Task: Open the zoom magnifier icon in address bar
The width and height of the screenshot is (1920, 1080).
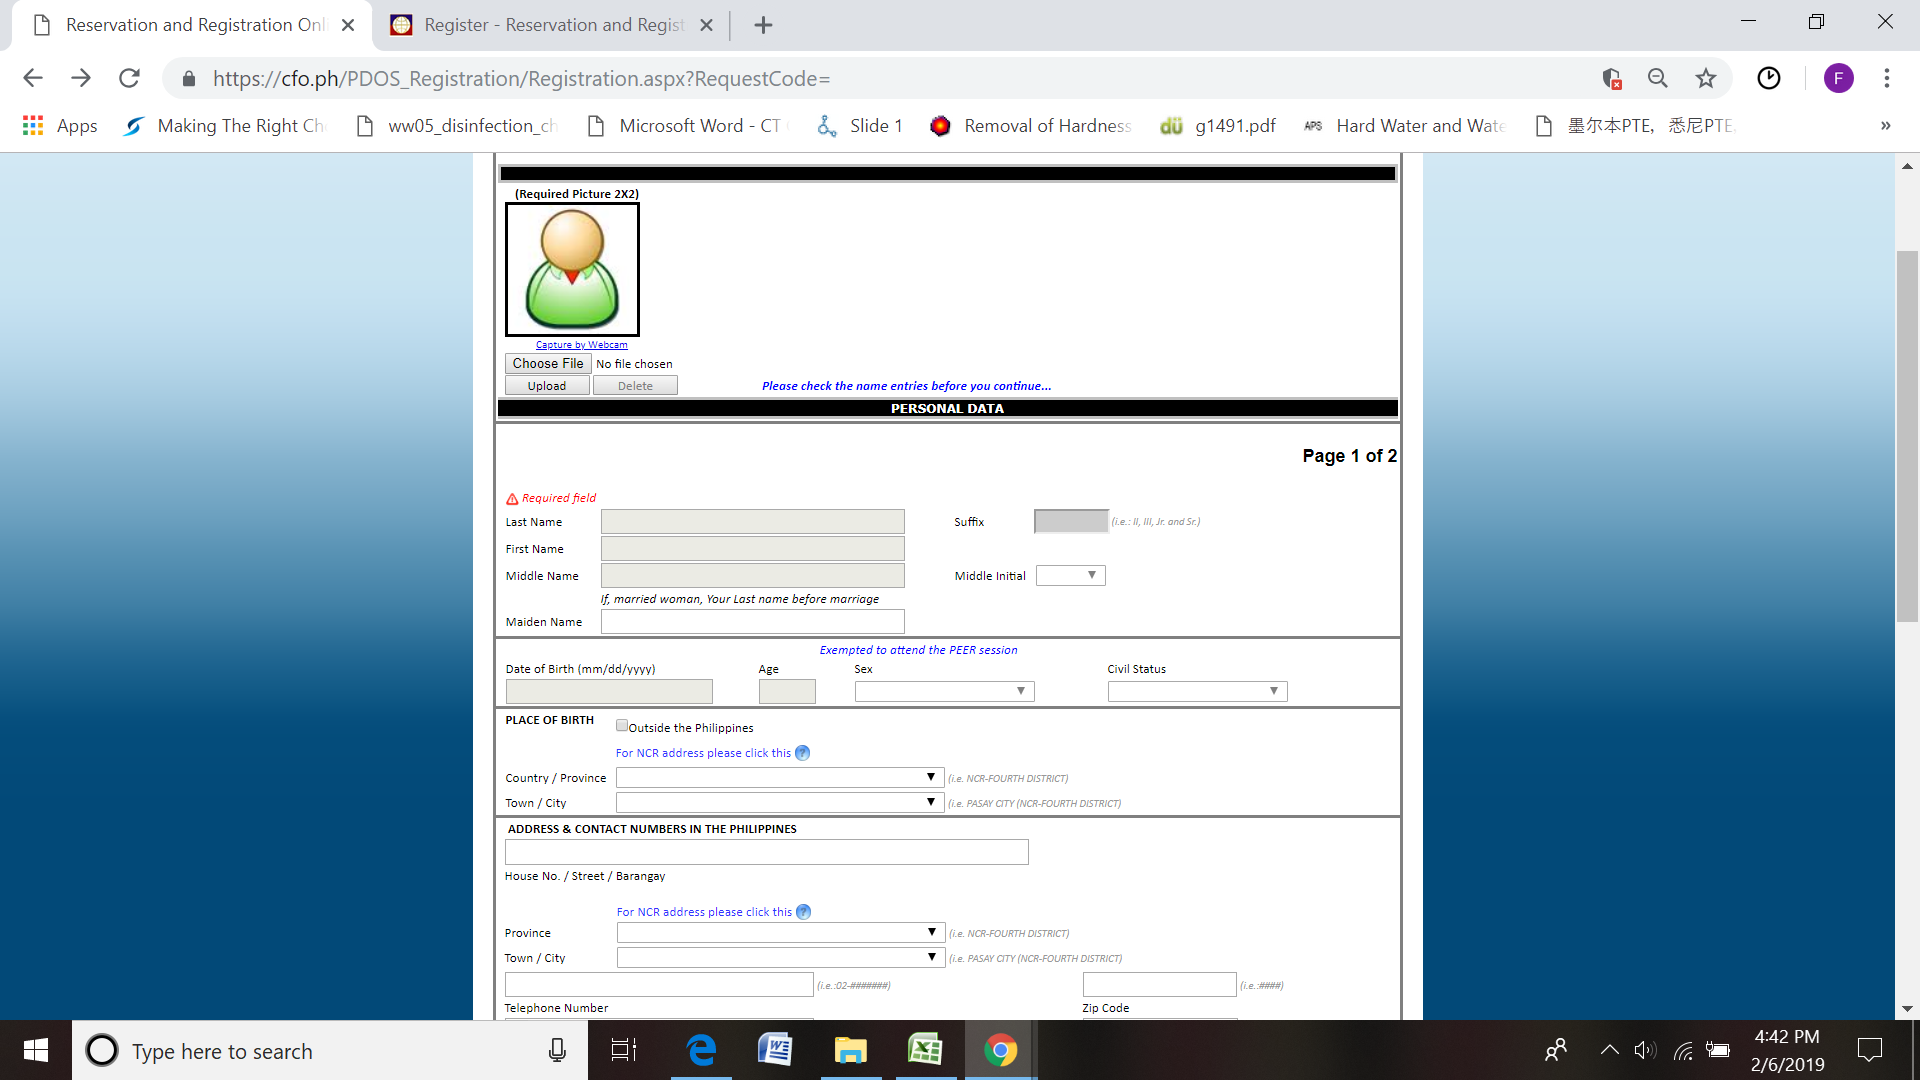Action: (1657, 78)
